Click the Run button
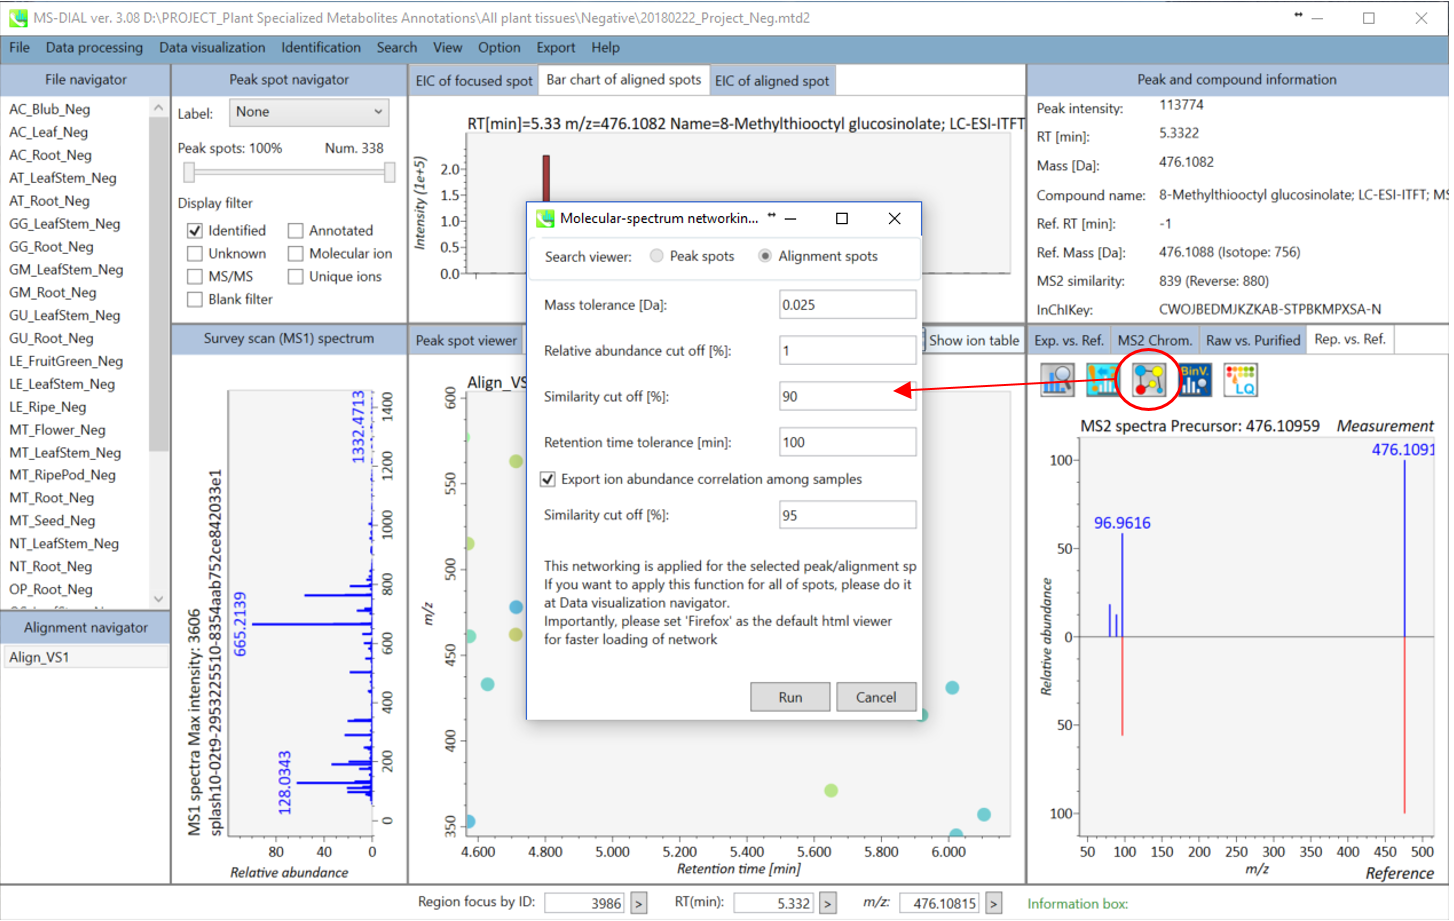 coord(790,697)
